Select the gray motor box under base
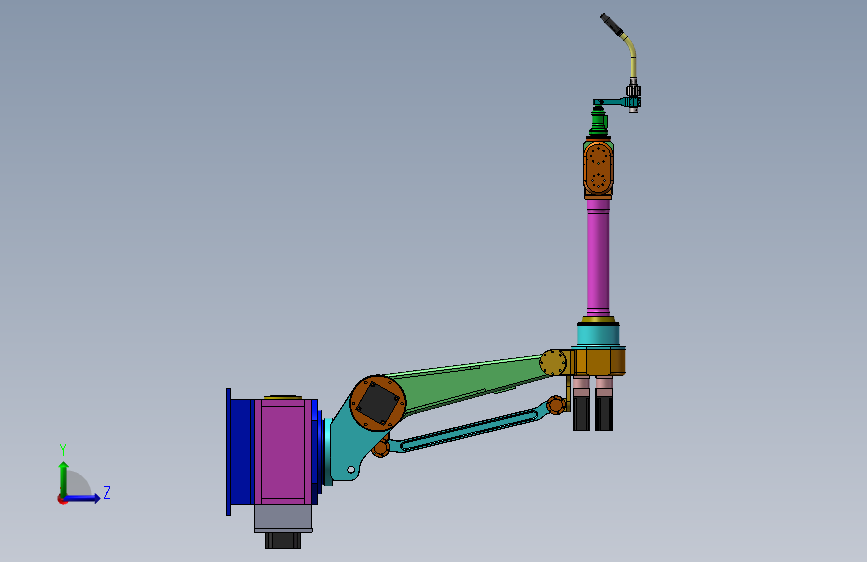Viewport: 867px width, 562px height. tap(283, 518)
